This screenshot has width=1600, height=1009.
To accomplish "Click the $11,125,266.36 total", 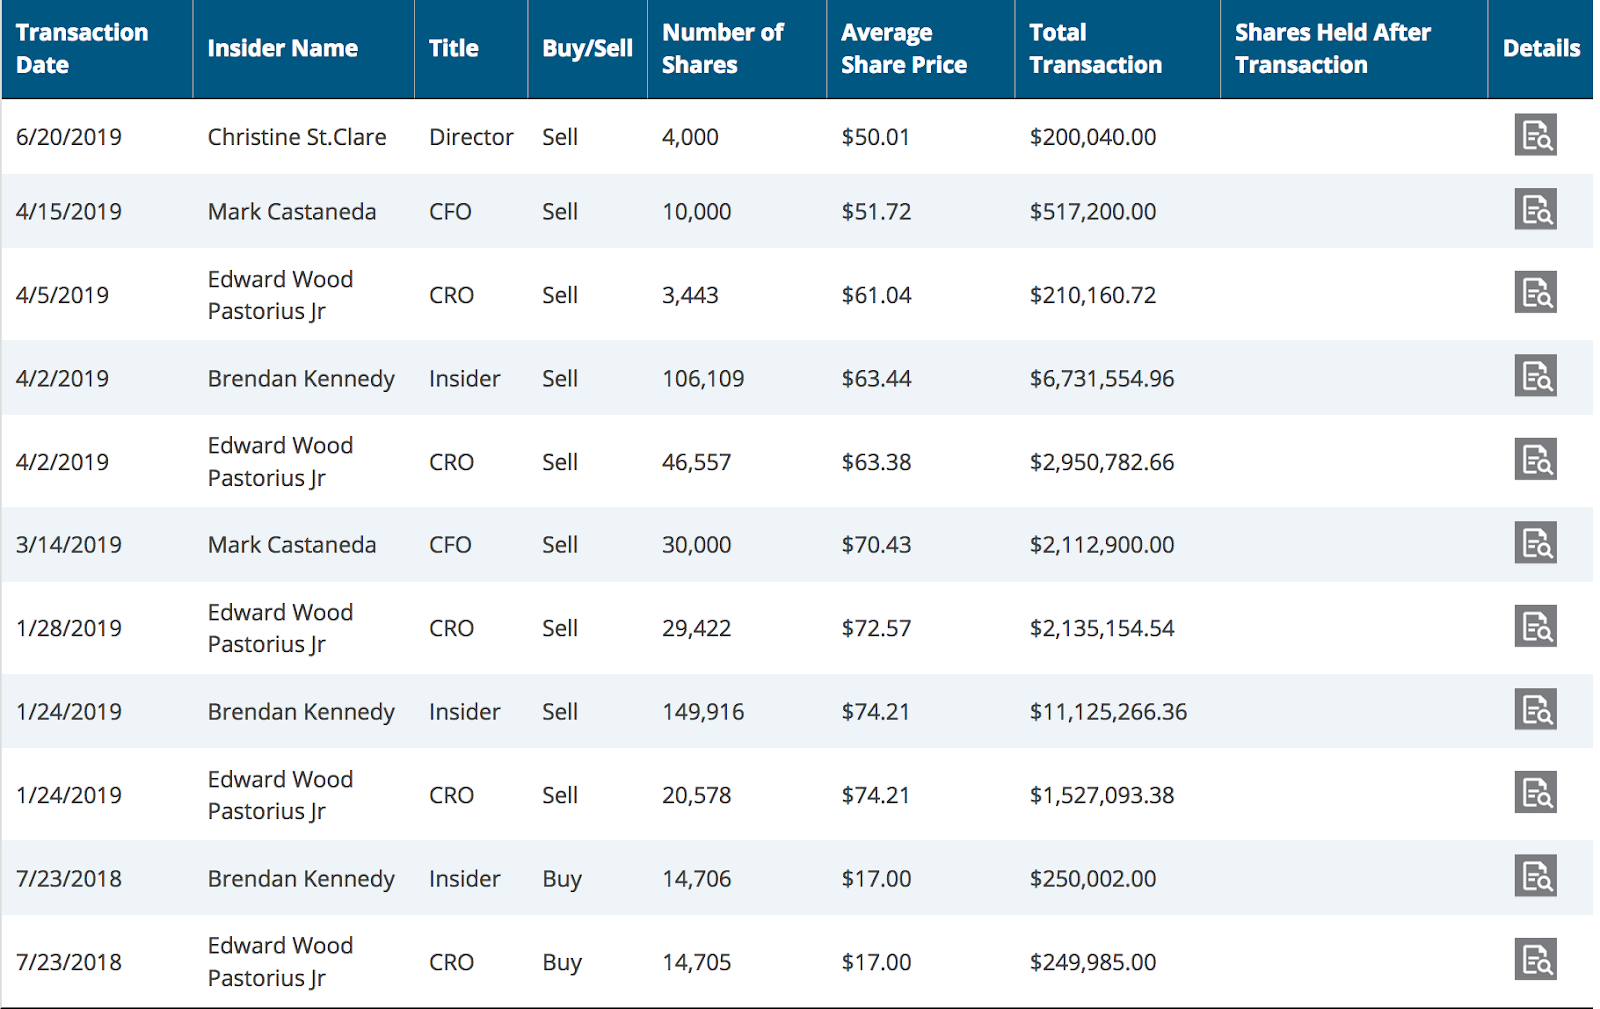I will (x=1109, y=712).
